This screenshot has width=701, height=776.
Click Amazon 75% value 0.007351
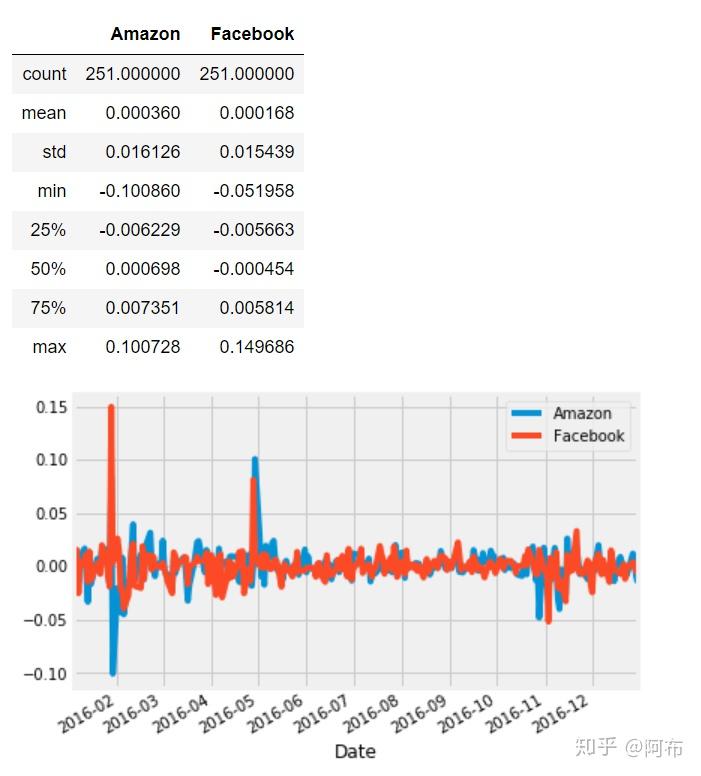(x=143, y=308)
